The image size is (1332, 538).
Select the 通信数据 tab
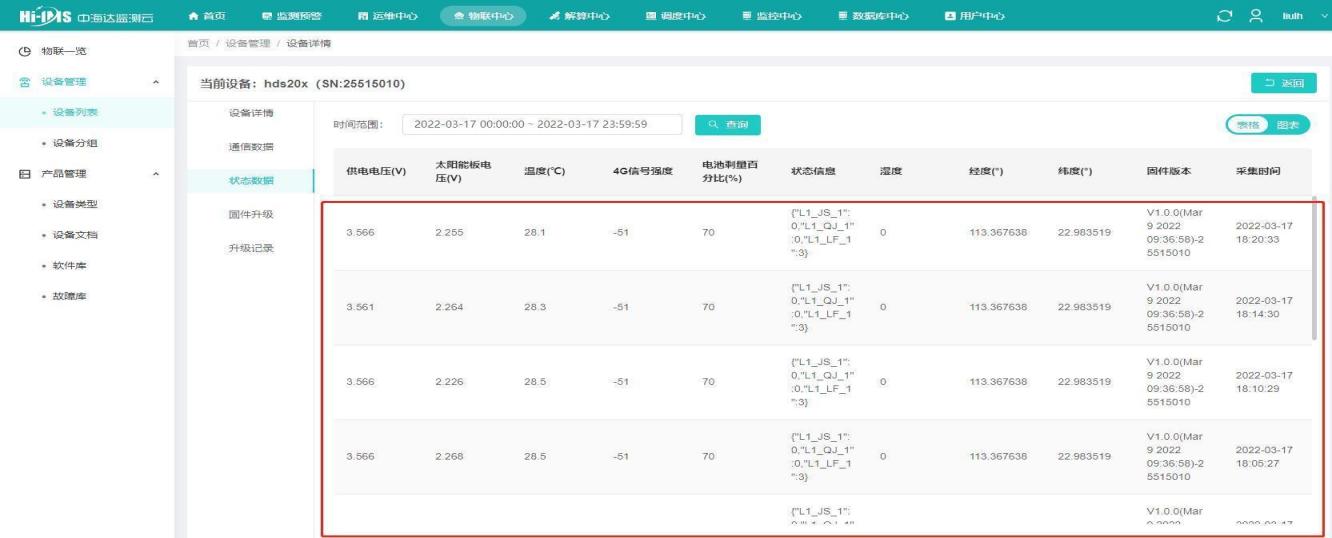click(x=251, y=147)
